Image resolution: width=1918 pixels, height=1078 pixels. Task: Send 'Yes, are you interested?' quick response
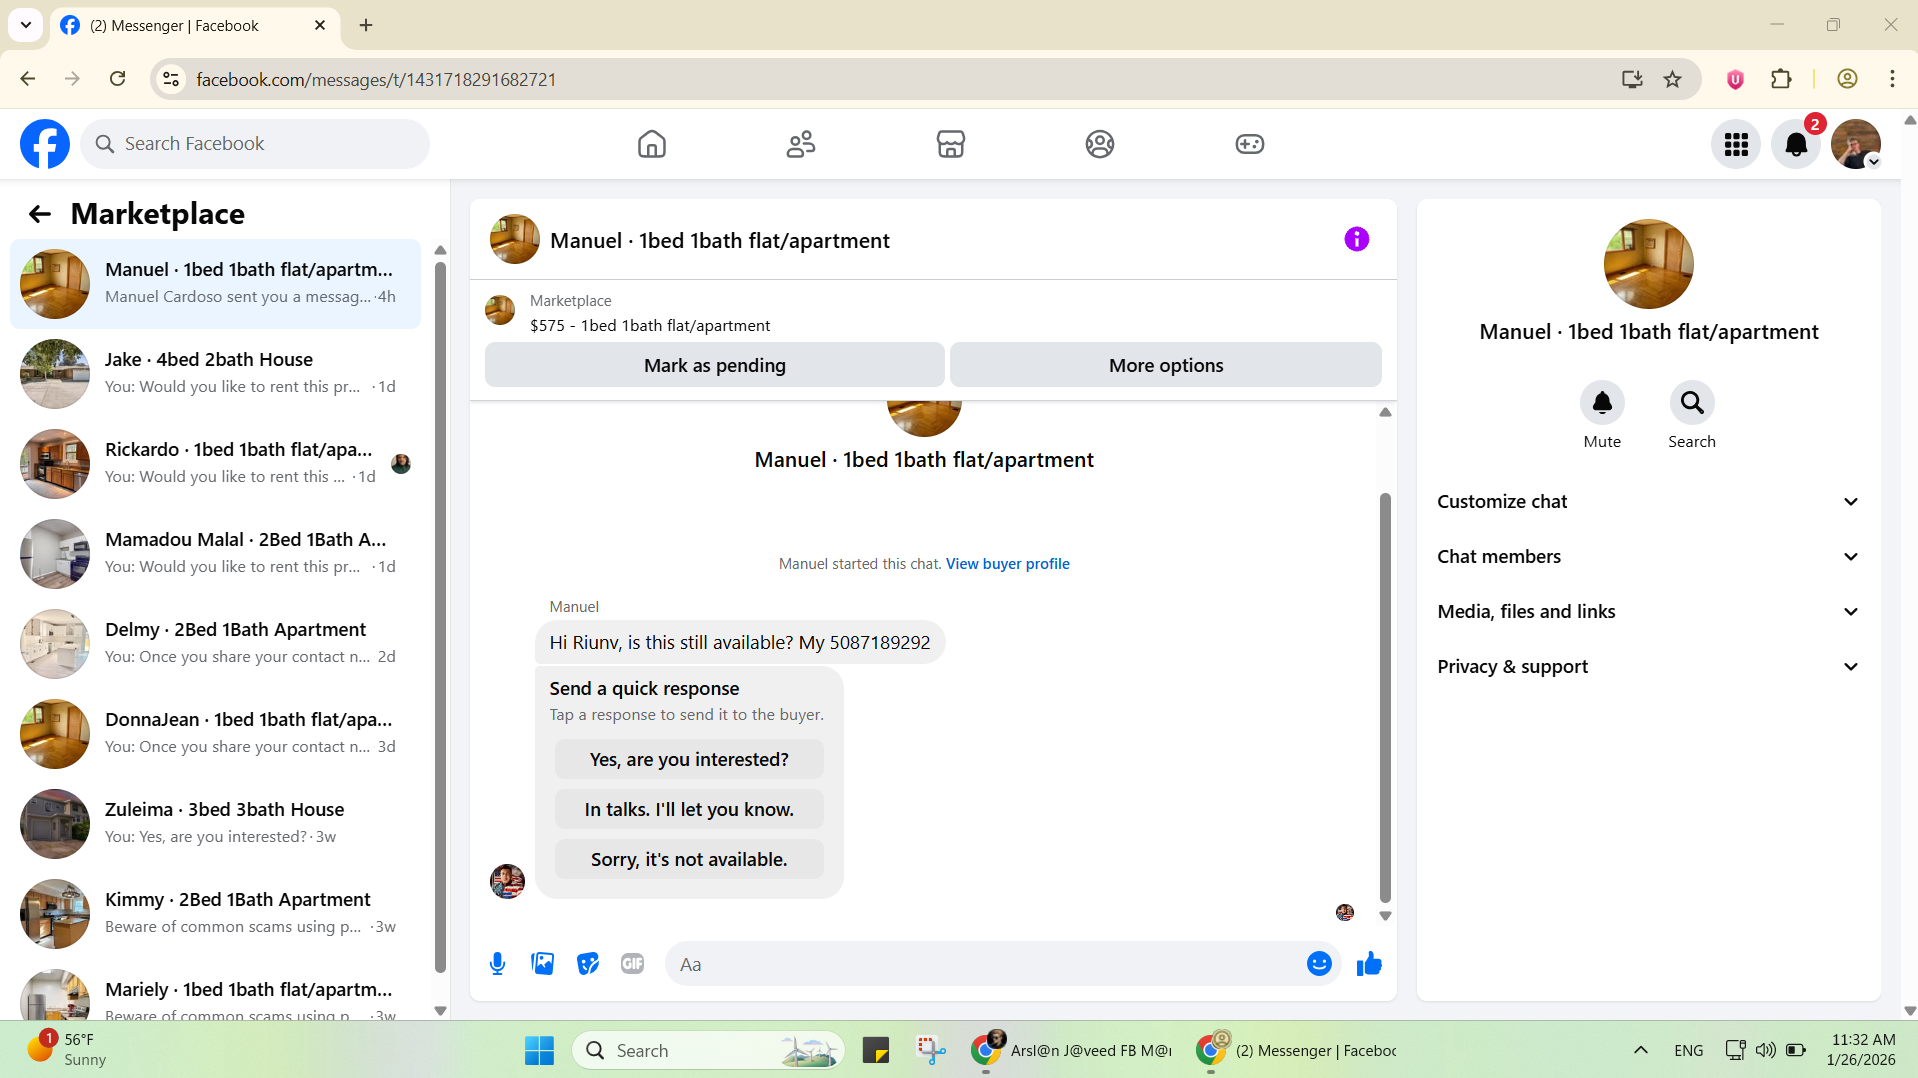(689, 759)
